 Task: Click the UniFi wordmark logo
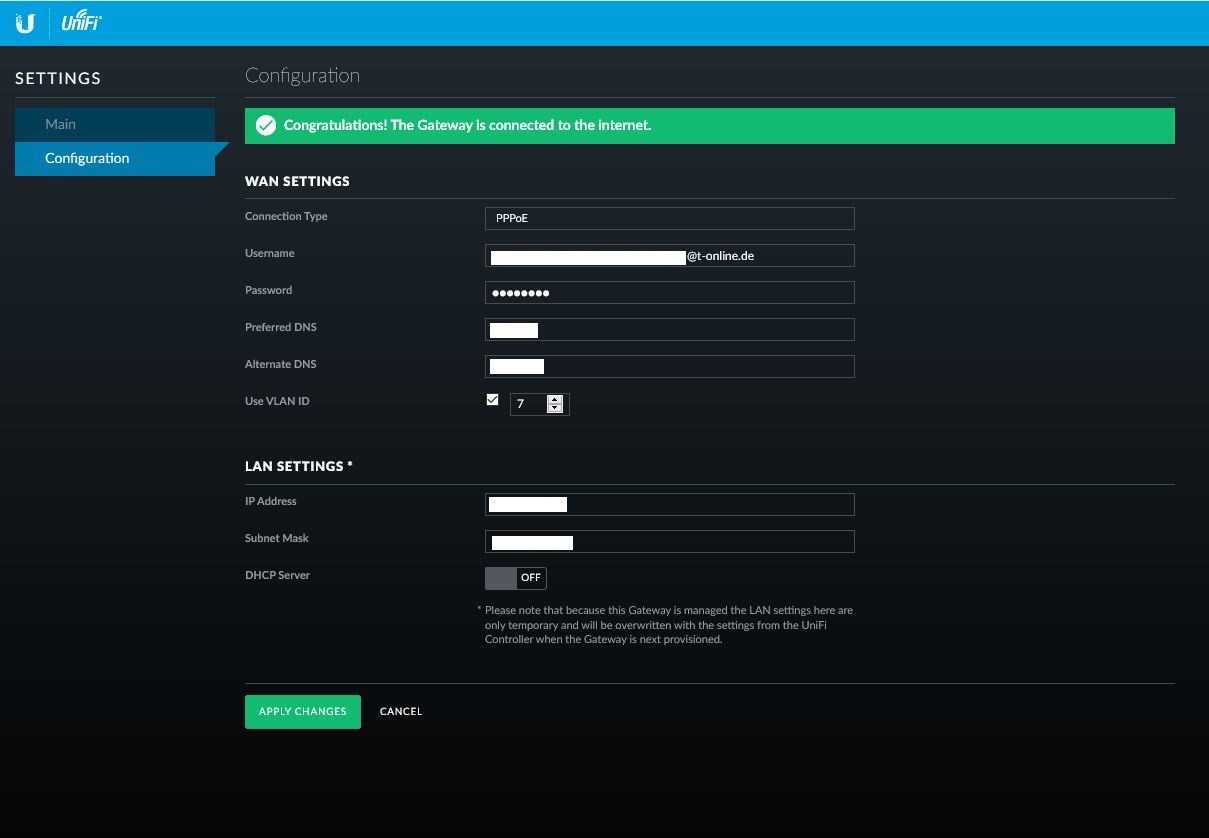pyautogui.click(x=81, y=24)
